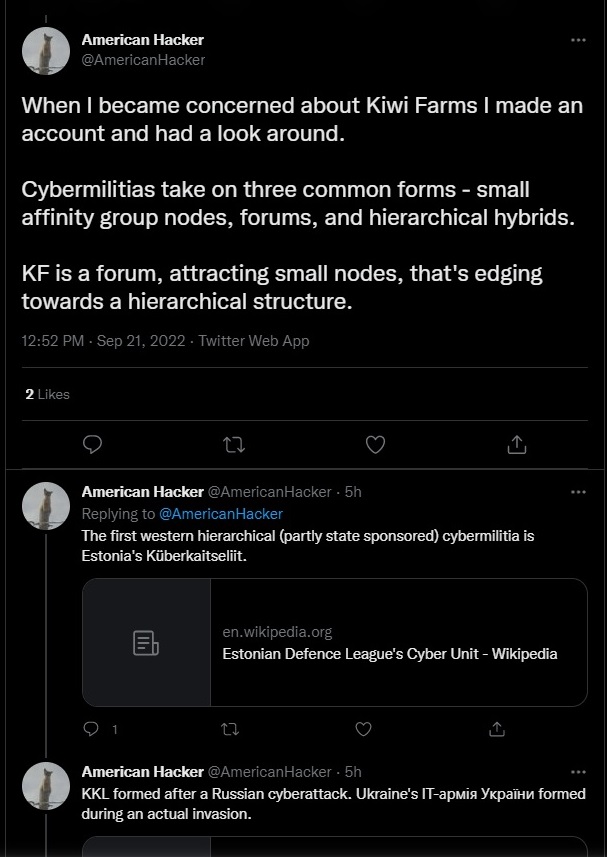Image resolution: width=607 pixels, height=857 pixels.
Task: Retweet the Estonia cybermilitia tweet
Action: (229, 730)
